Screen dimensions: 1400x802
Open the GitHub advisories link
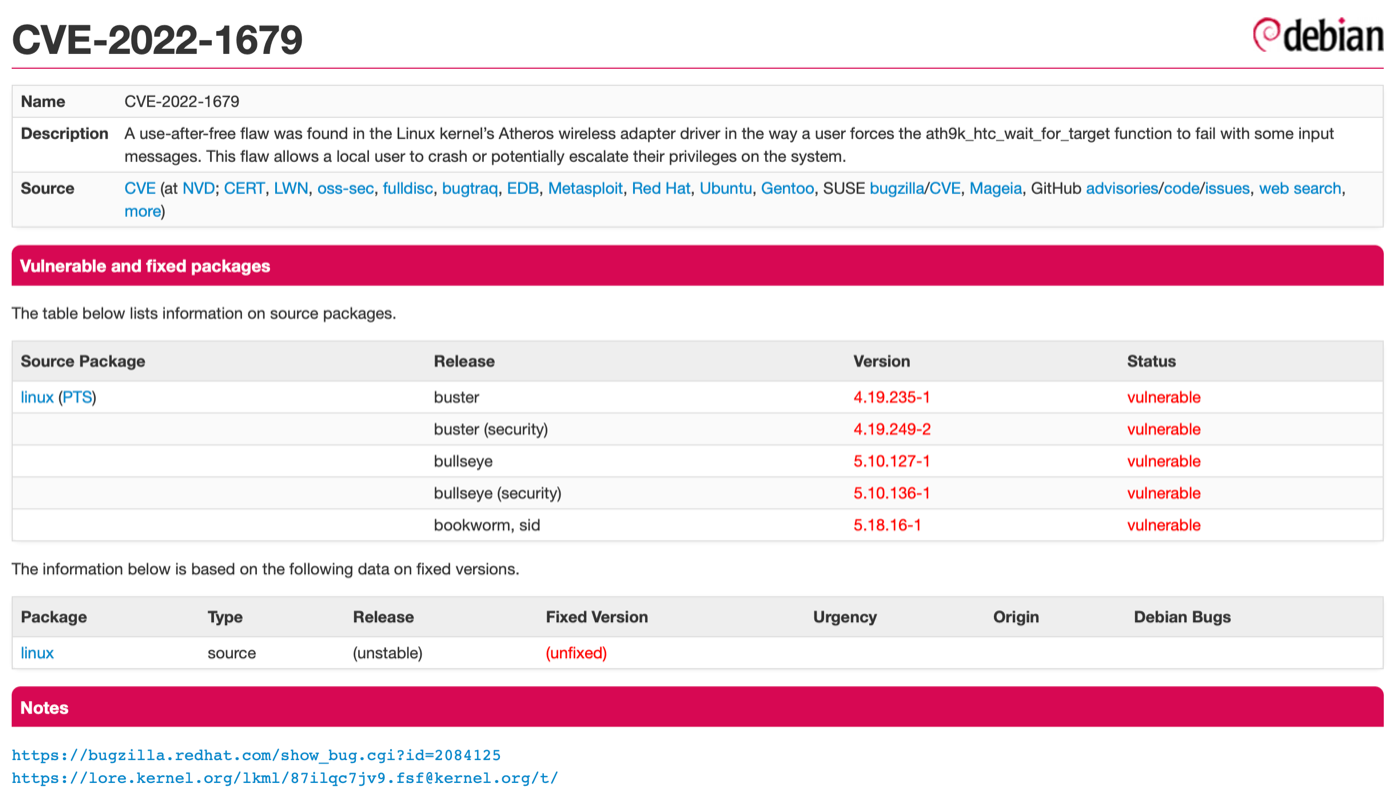coord(1122,188)
